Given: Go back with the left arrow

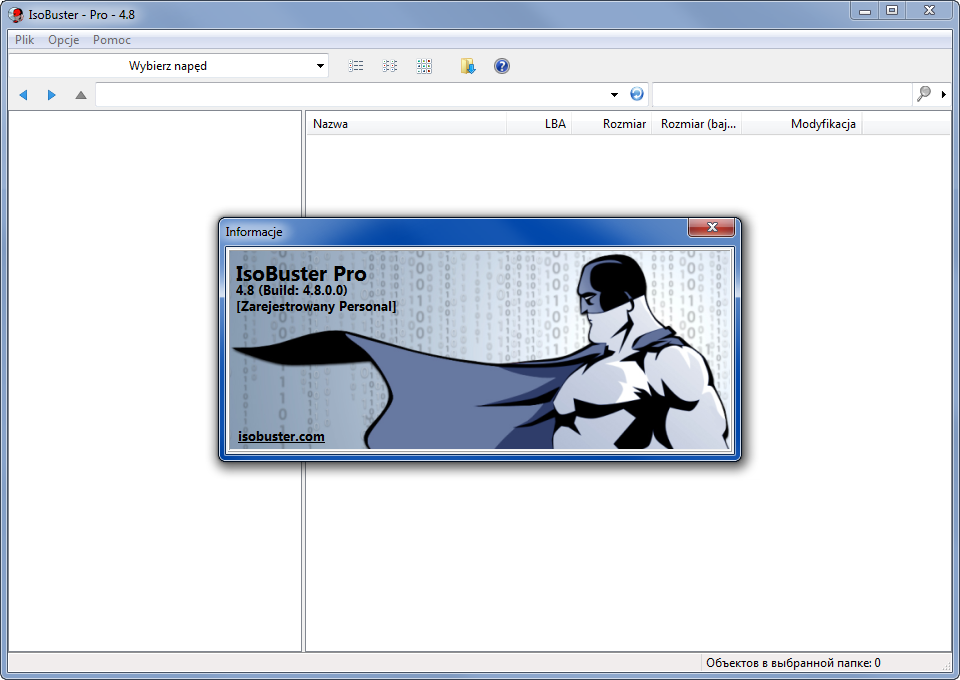Looking at the screenshot, I should pyautogui.click(x=23, y=95).
